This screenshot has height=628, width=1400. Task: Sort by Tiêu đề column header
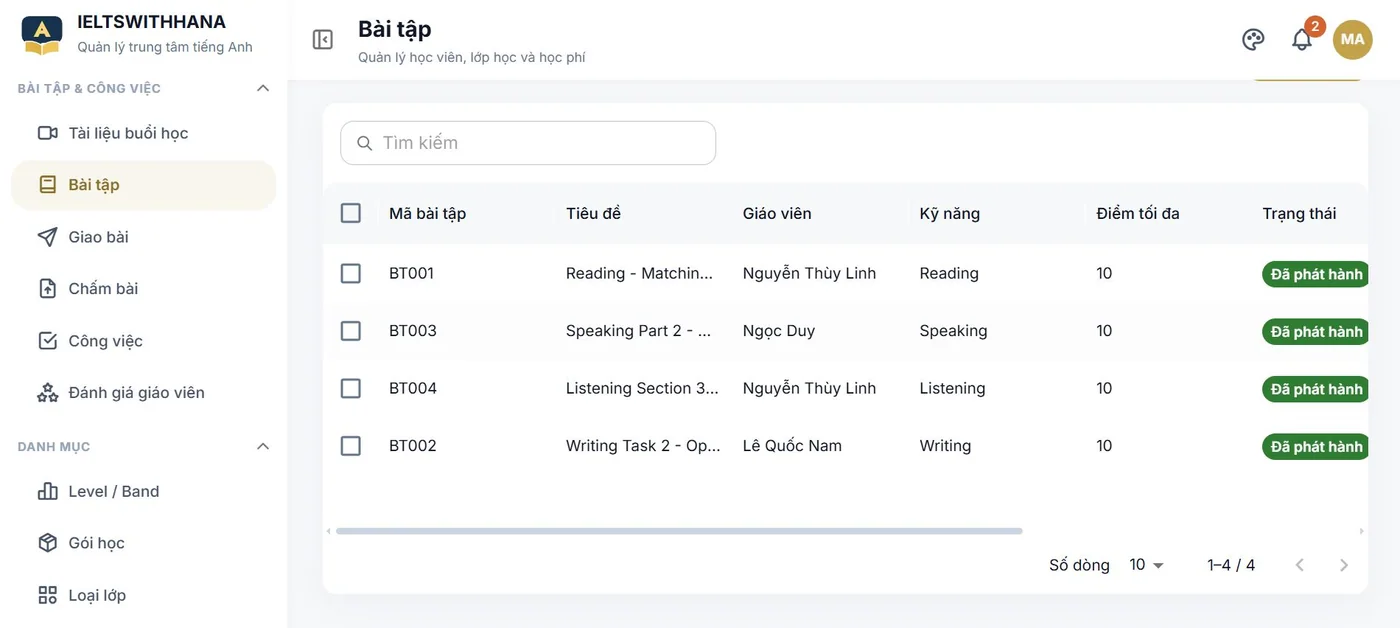click(x=593, y=213)
